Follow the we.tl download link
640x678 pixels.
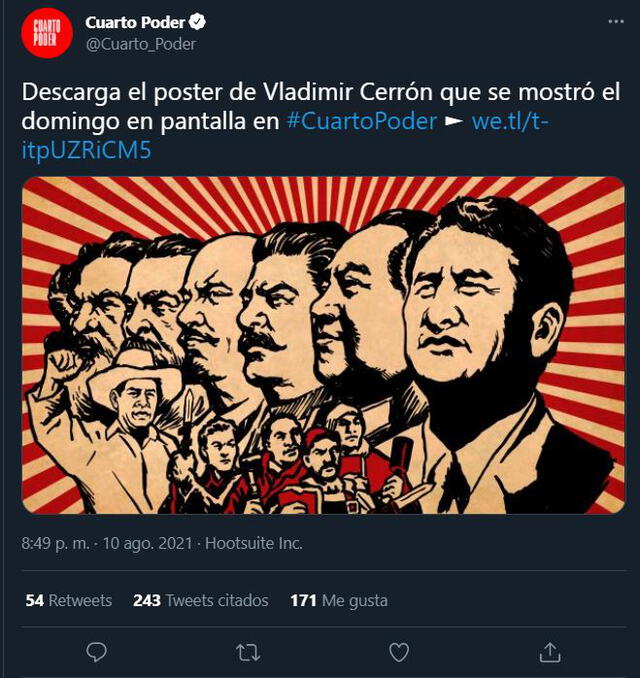[510, 121]
